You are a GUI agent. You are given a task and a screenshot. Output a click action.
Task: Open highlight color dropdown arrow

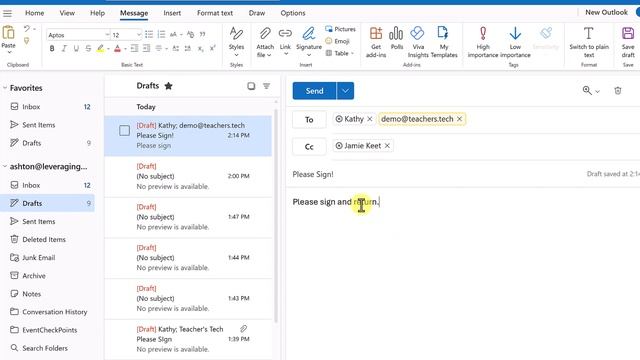(109, 49)
